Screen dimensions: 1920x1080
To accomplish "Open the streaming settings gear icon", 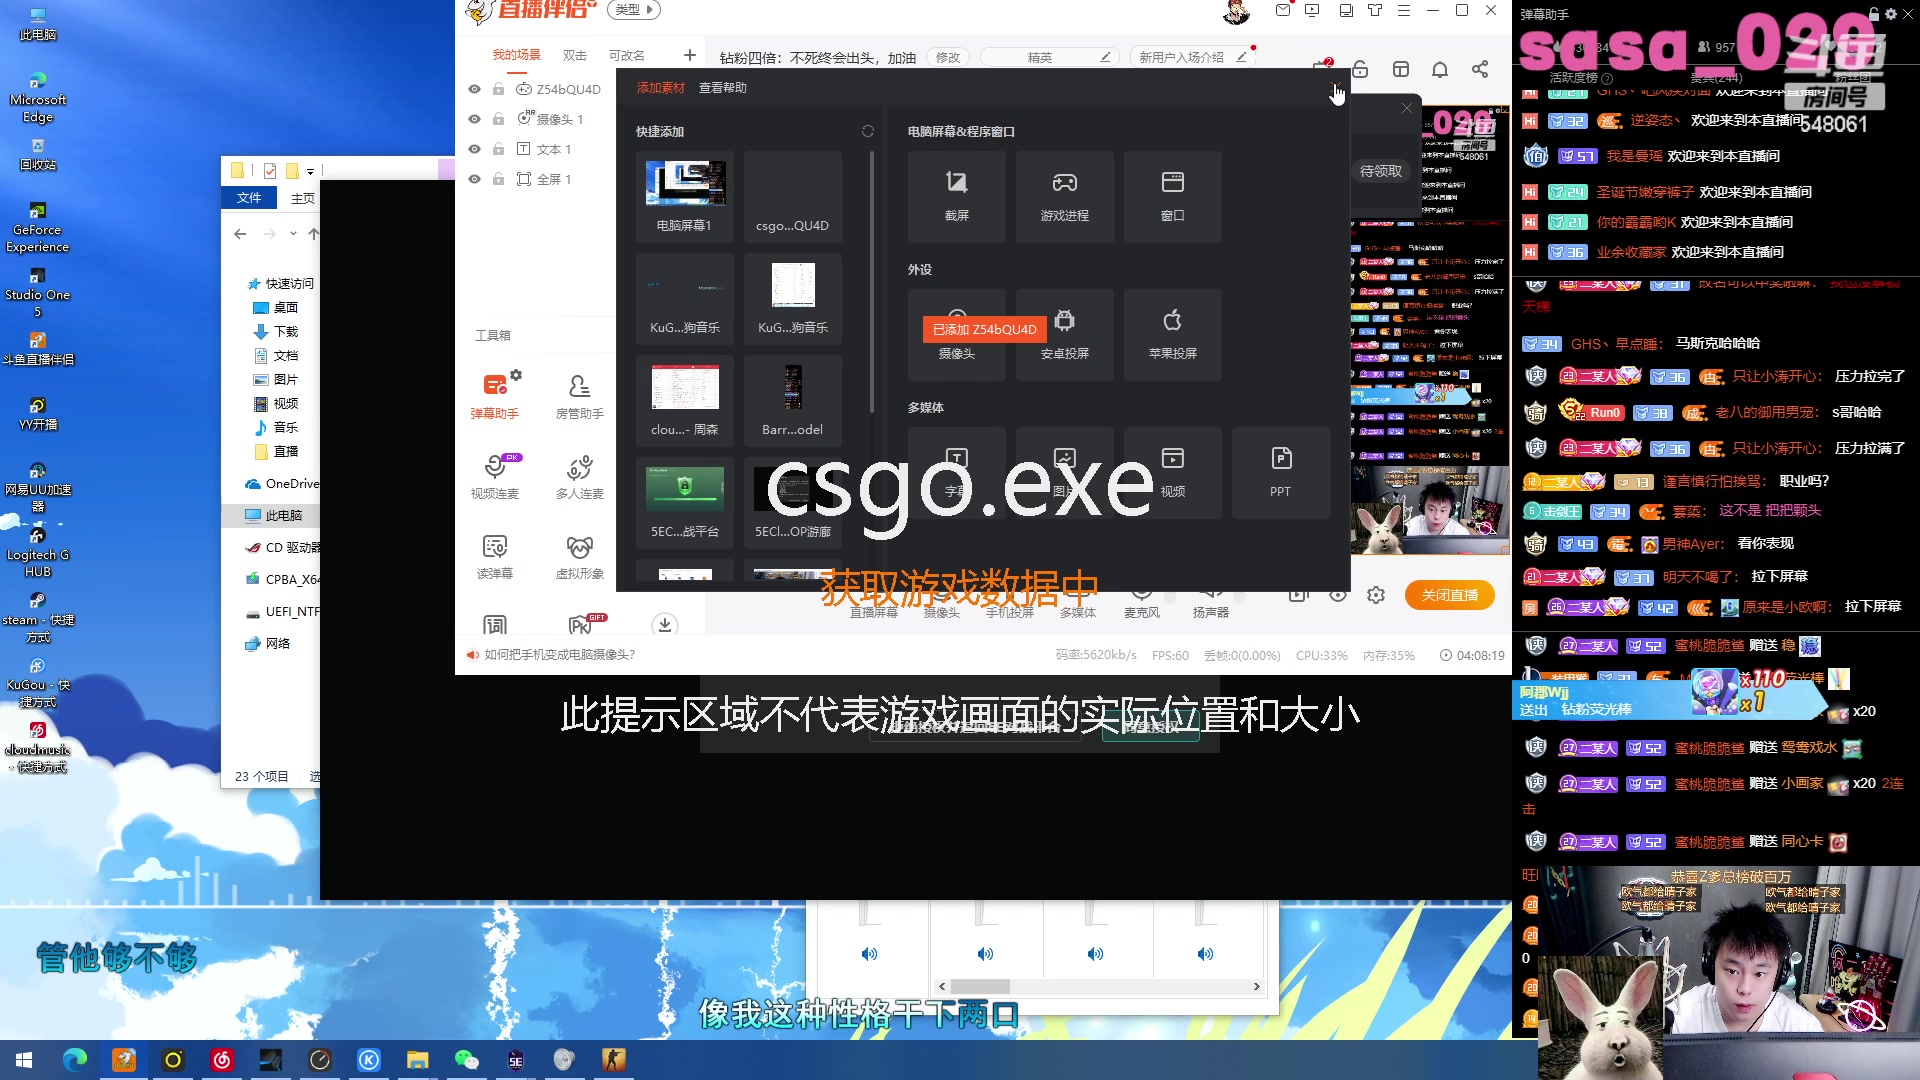I will click(x=1376, y=595).
